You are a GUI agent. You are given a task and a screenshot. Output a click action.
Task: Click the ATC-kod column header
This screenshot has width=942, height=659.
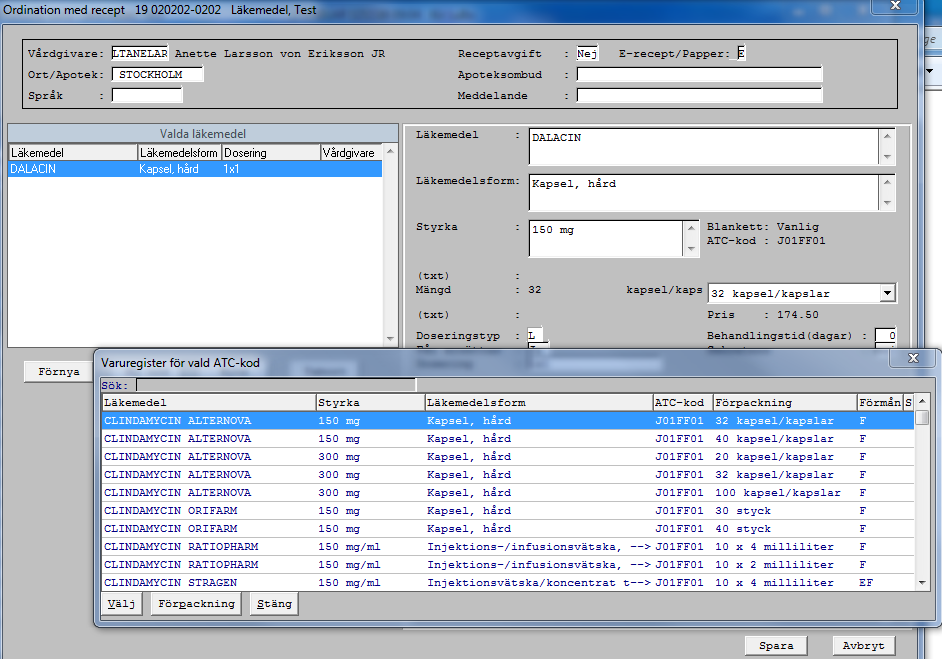683,402
